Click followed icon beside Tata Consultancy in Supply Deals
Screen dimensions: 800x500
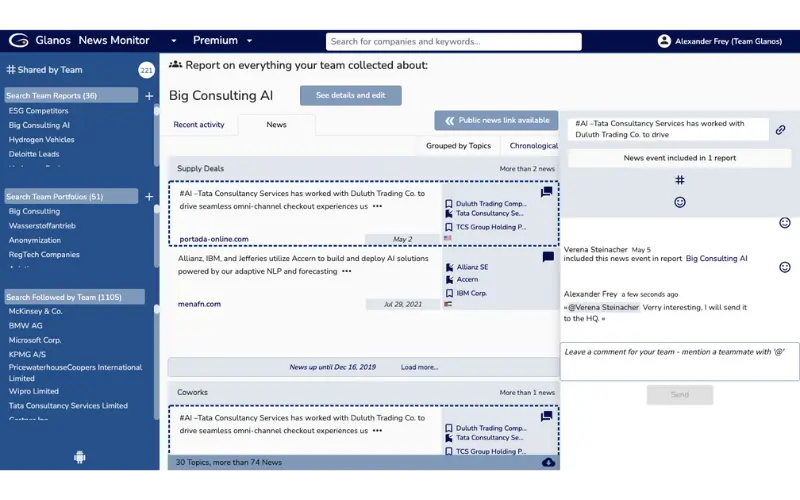[x=449, y=213]
